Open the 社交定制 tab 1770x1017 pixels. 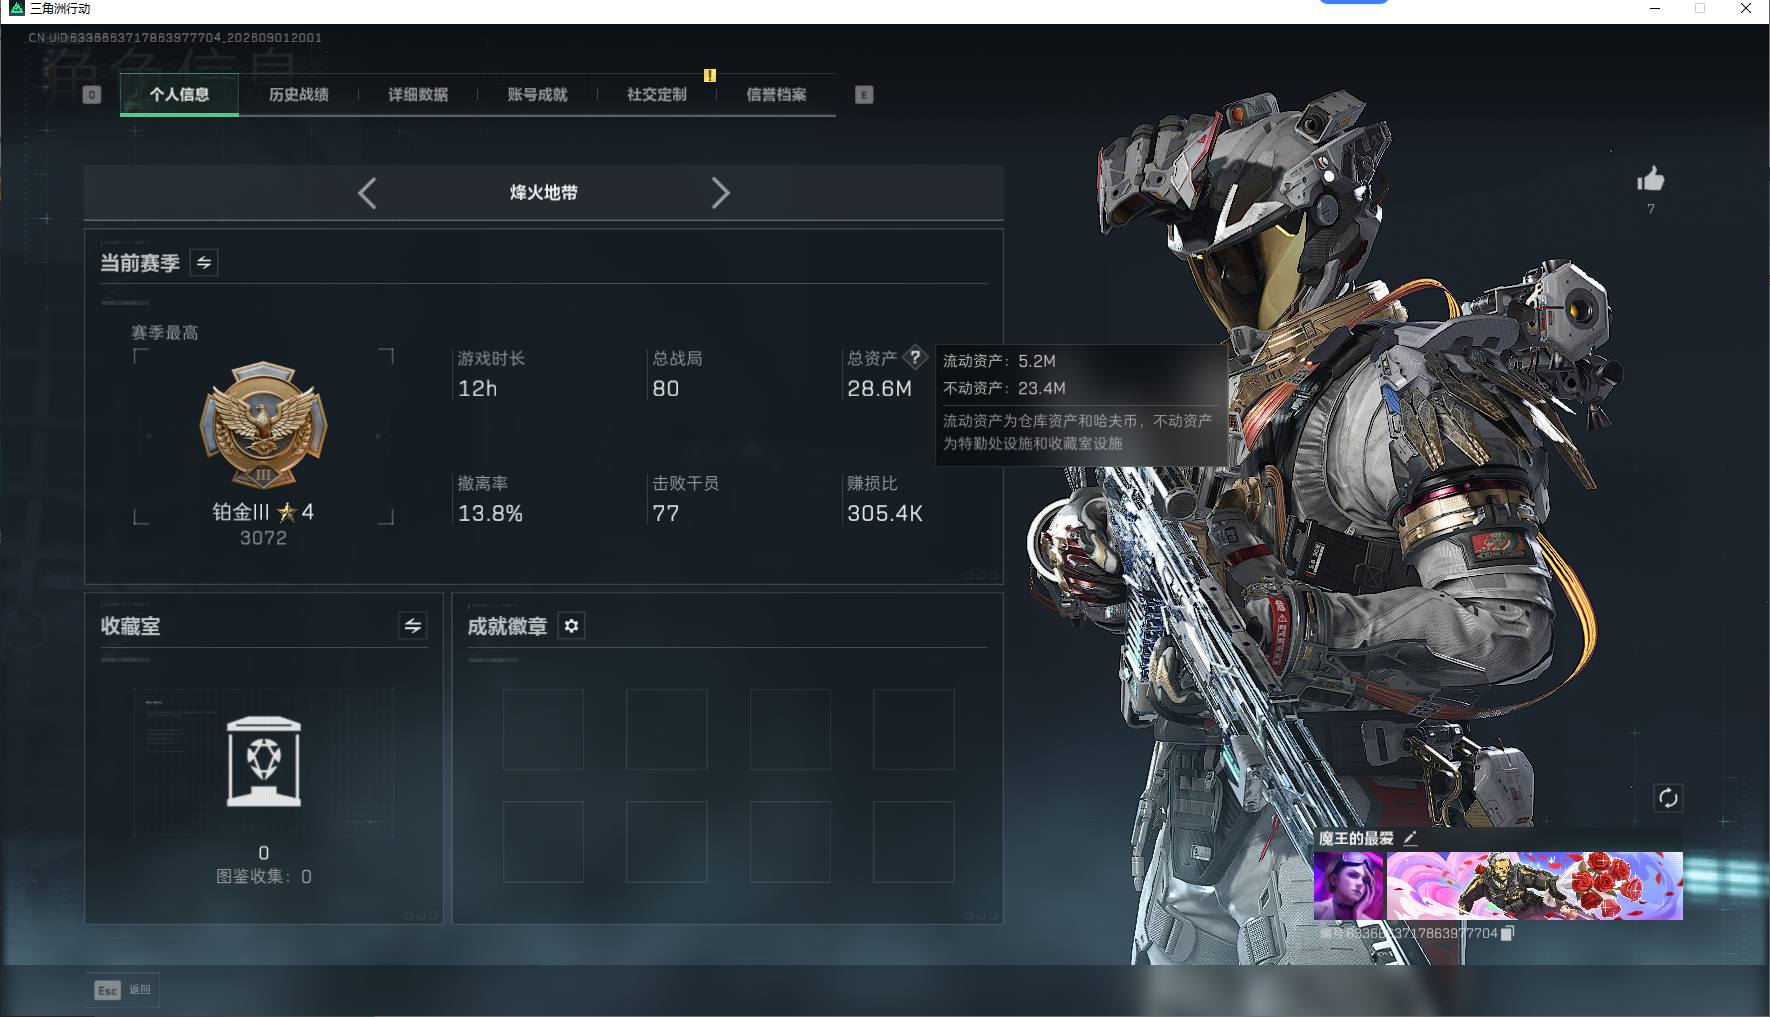click(657, 95)
